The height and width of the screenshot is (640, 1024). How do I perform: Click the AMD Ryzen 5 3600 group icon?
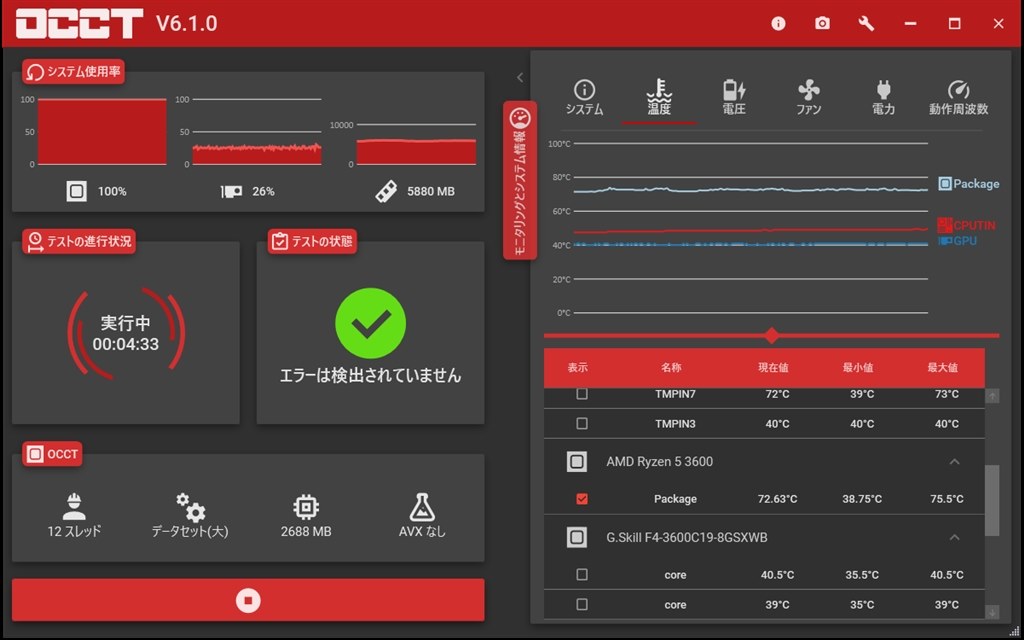point(577,462)
